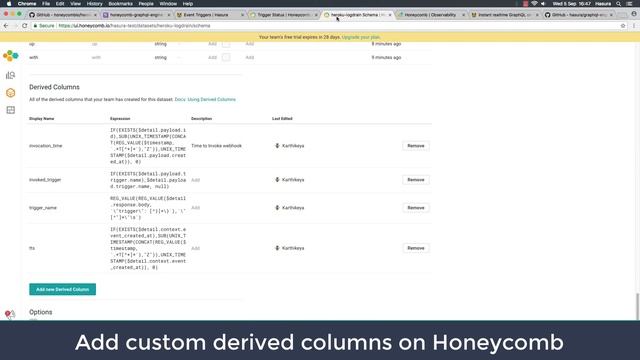Image resolution: width=640 pixels, height=360 pixels.
Task: Click the trigger_name REG_VALUE expression text
Action: click(148, 208)
